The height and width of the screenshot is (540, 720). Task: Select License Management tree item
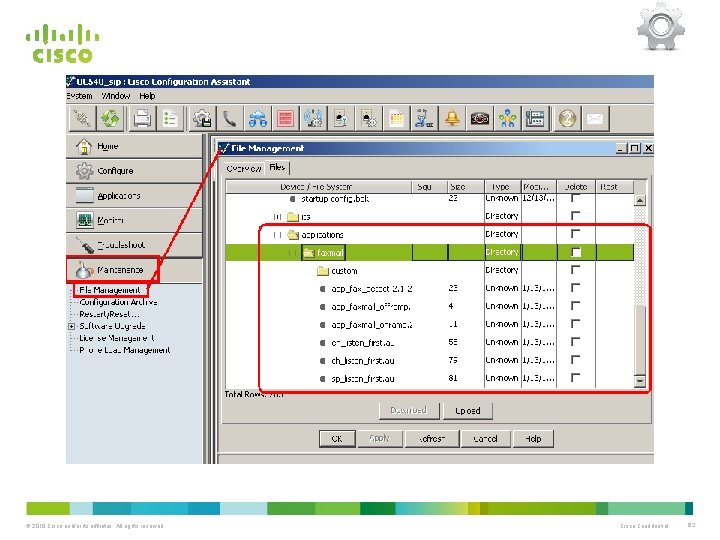point(117,338)
